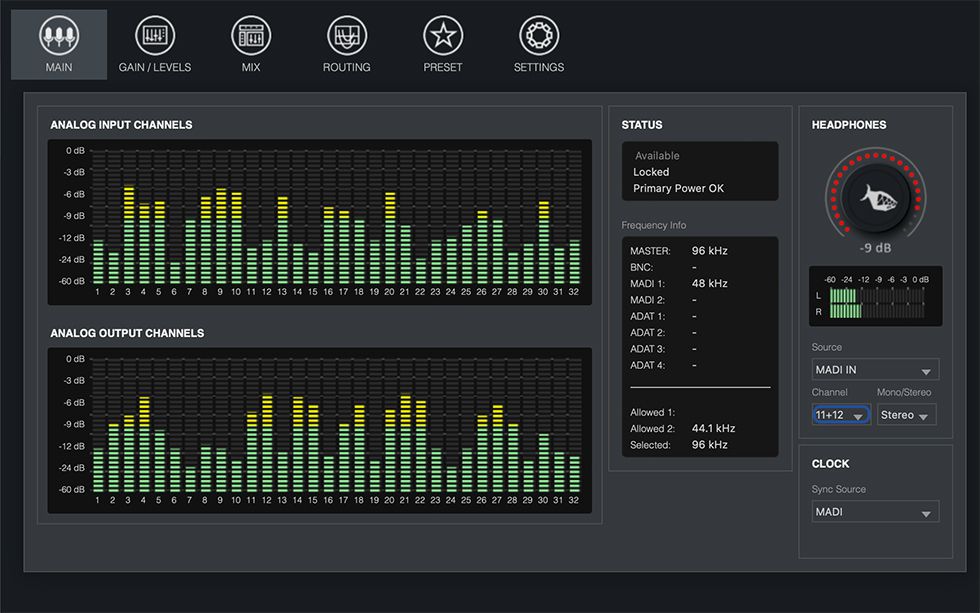Click the 'Allowed 1:' label

(x=652, y=412)
